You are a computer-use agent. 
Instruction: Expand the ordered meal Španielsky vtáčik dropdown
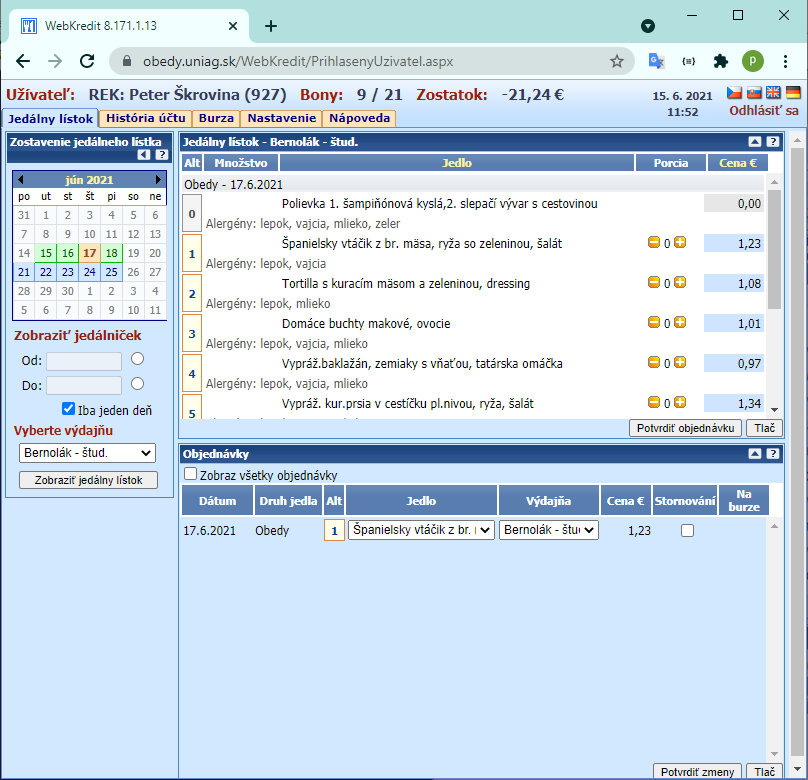click(422, 530)
